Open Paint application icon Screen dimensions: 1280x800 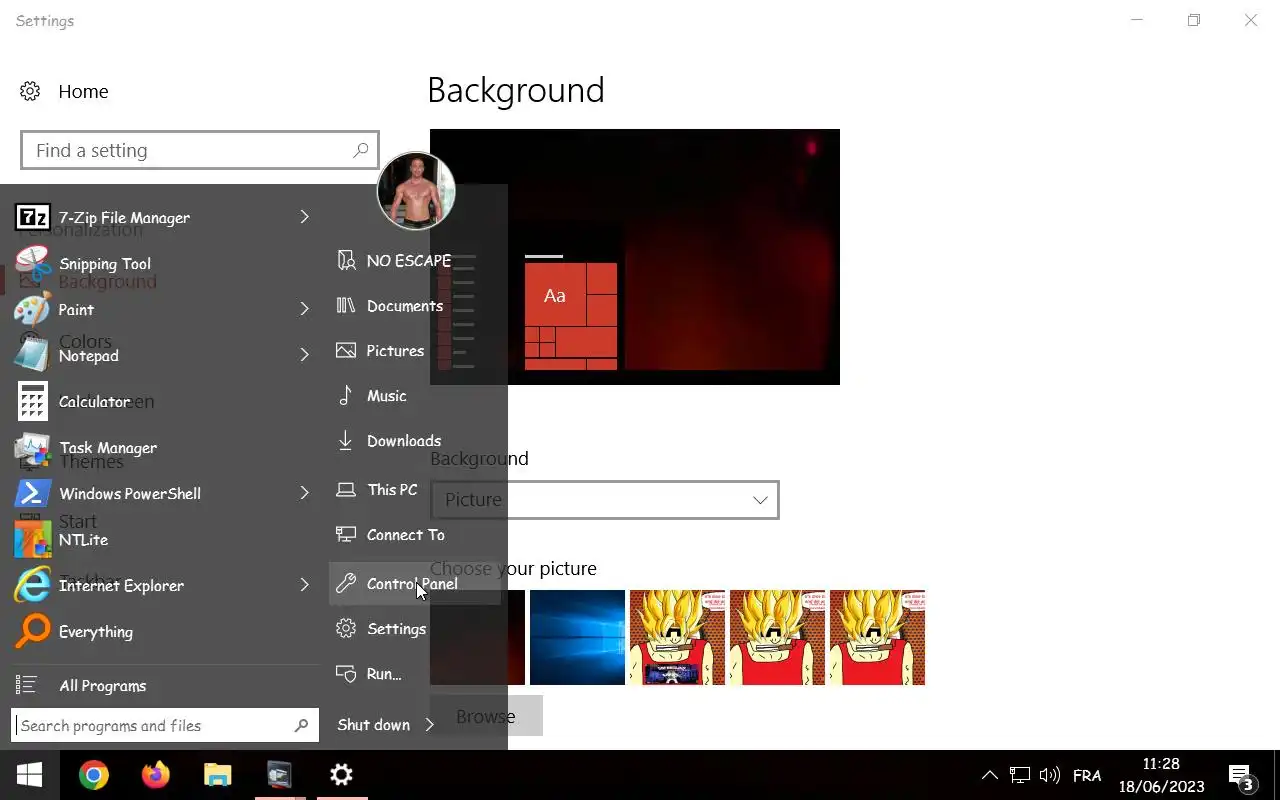(32, 310)
